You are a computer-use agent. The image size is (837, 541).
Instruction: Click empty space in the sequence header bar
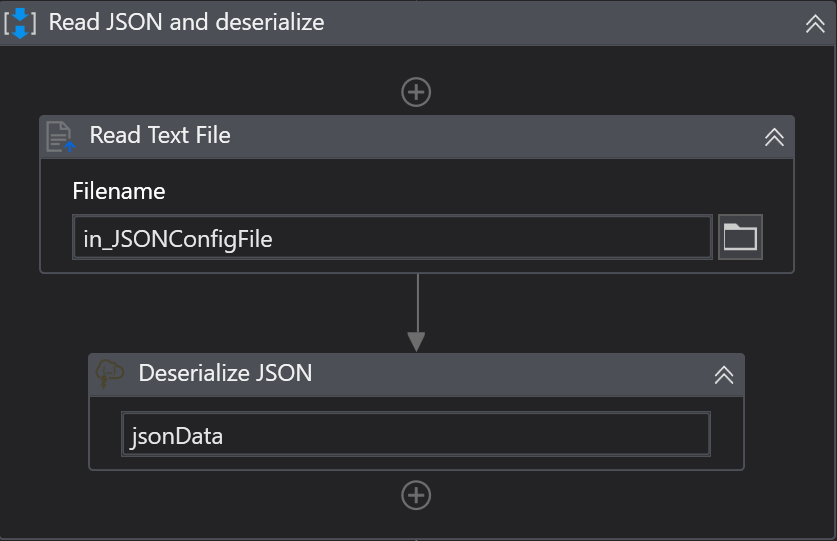click(x=560, y=22)
